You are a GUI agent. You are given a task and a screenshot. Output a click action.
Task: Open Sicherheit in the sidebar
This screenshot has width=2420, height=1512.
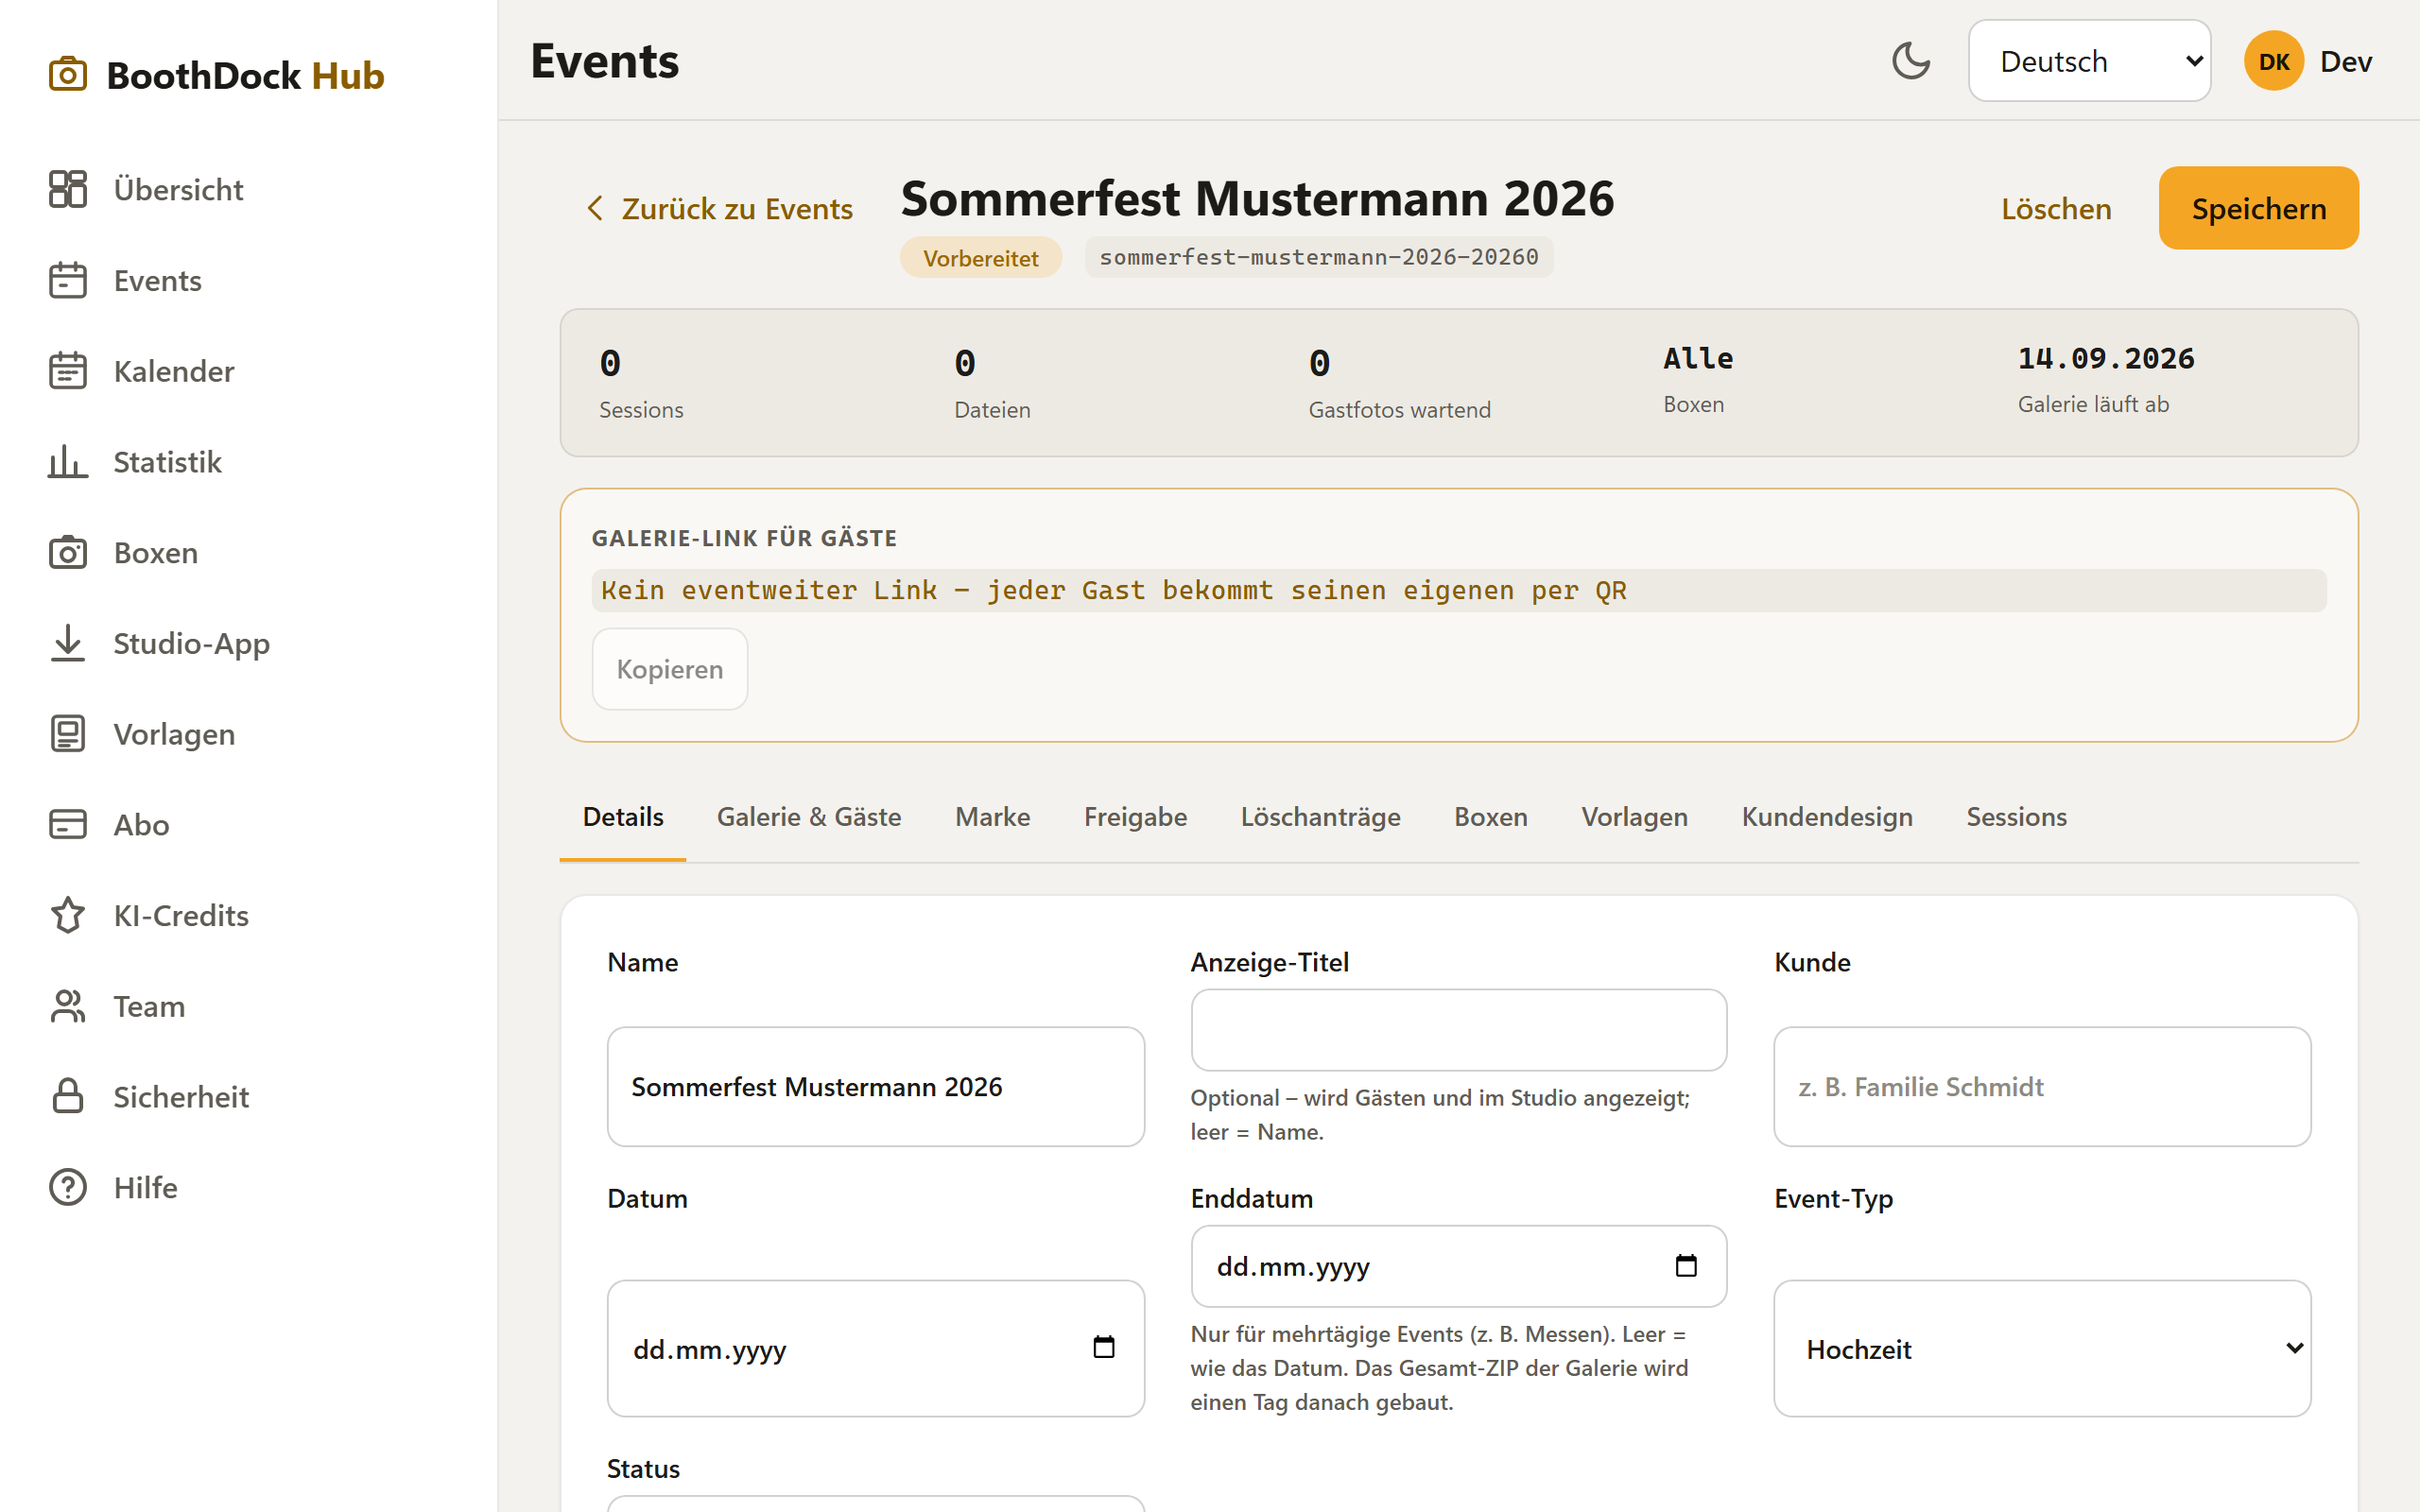[x=181, y=1097]
